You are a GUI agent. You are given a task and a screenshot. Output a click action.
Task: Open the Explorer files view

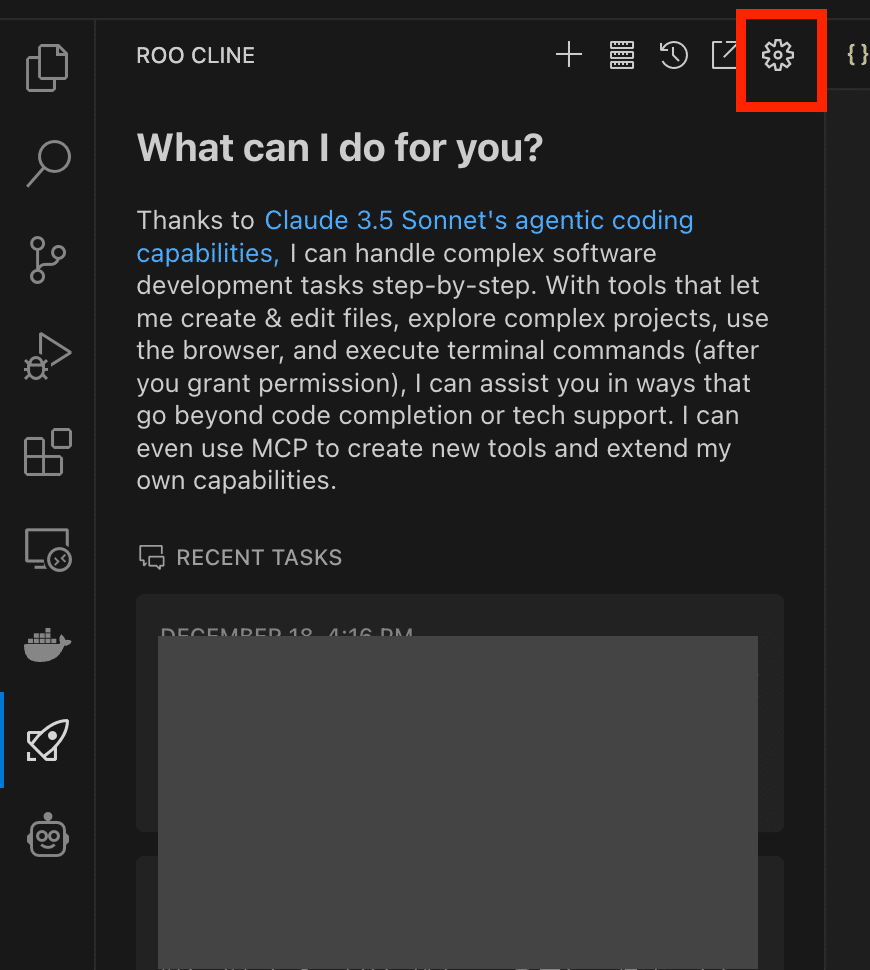[x=47, y=68]
